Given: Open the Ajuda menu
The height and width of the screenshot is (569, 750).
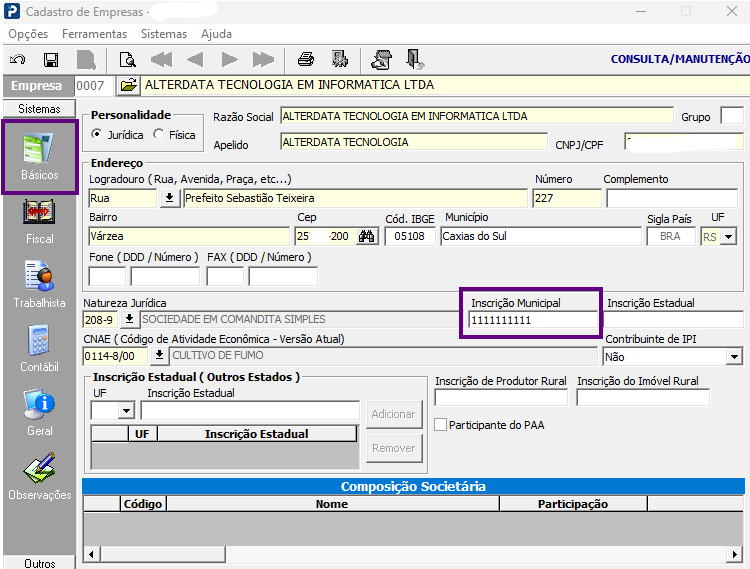Looking at the screenshot, I should point(216,34).
